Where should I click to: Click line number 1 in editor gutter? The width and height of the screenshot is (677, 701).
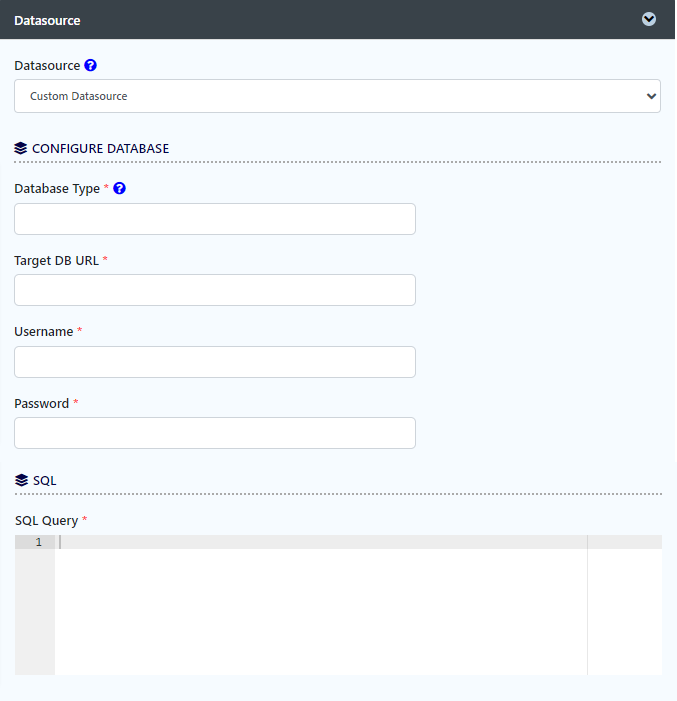(38, 542)
